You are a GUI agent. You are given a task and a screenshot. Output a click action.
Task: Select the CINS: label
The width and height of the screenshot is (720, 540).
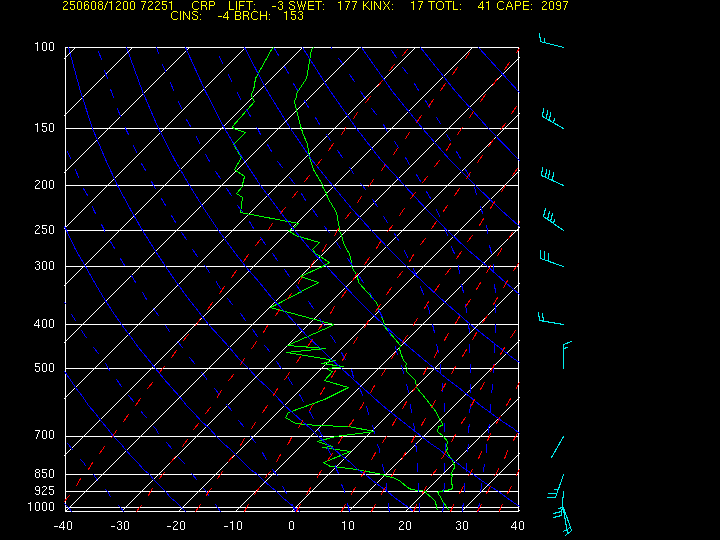click(x=186, y=16)
